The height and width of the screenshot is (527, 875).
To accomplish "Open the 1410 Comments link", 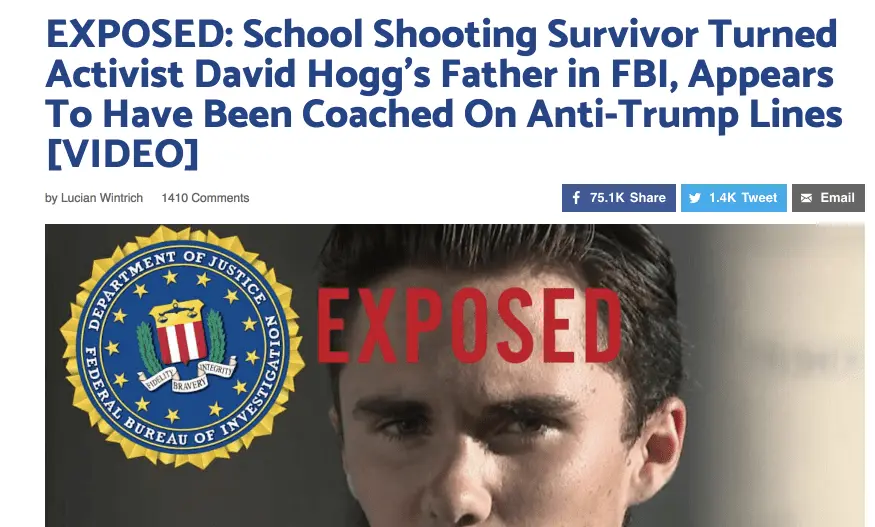I will coord(205,198).
